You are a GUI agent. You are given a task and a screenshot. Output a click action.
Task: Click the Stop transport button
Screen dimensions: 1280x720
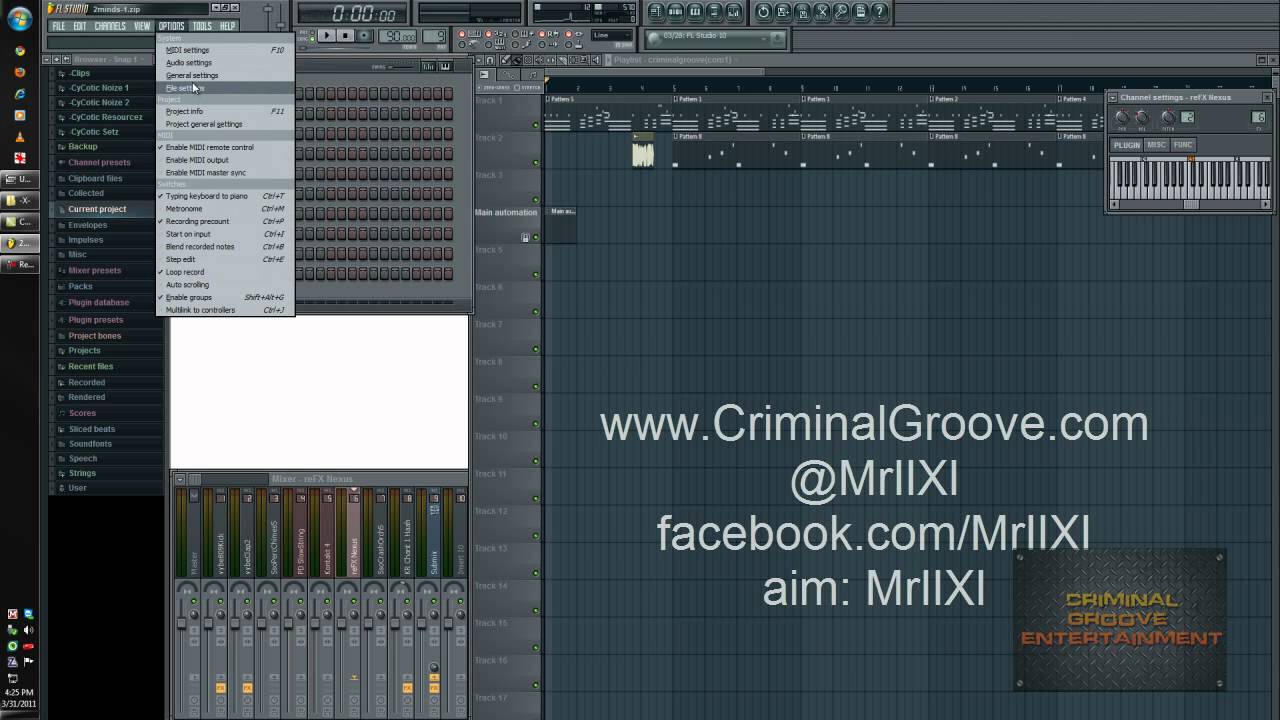click(x=345, y=35)
